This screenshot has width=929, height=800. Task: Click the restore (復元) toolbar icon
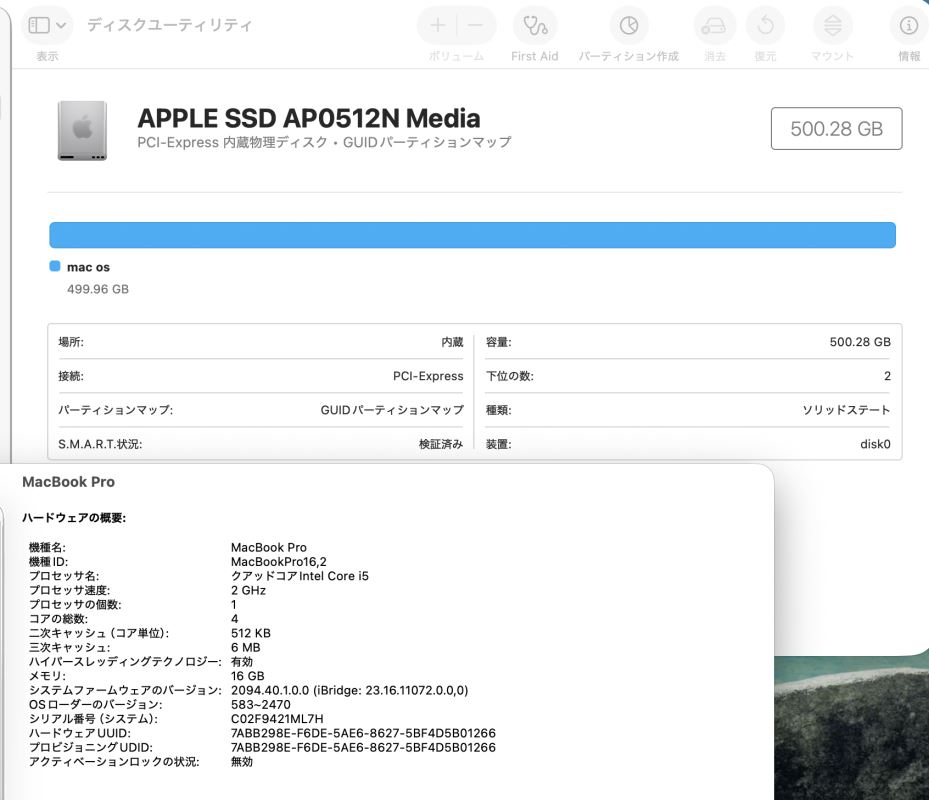tap(766, 25)
